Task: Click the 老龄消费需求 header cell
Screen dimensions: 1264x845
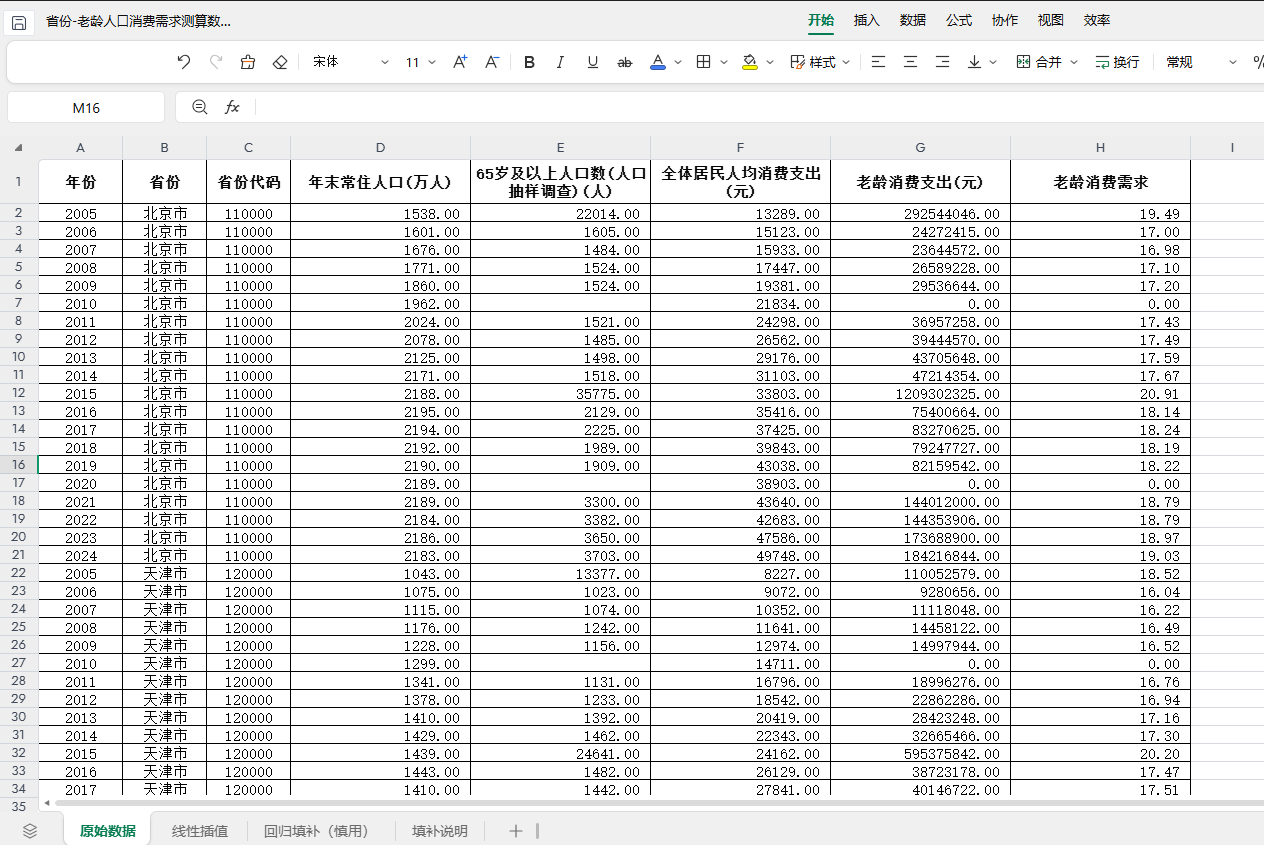Action: (1100, 182)
